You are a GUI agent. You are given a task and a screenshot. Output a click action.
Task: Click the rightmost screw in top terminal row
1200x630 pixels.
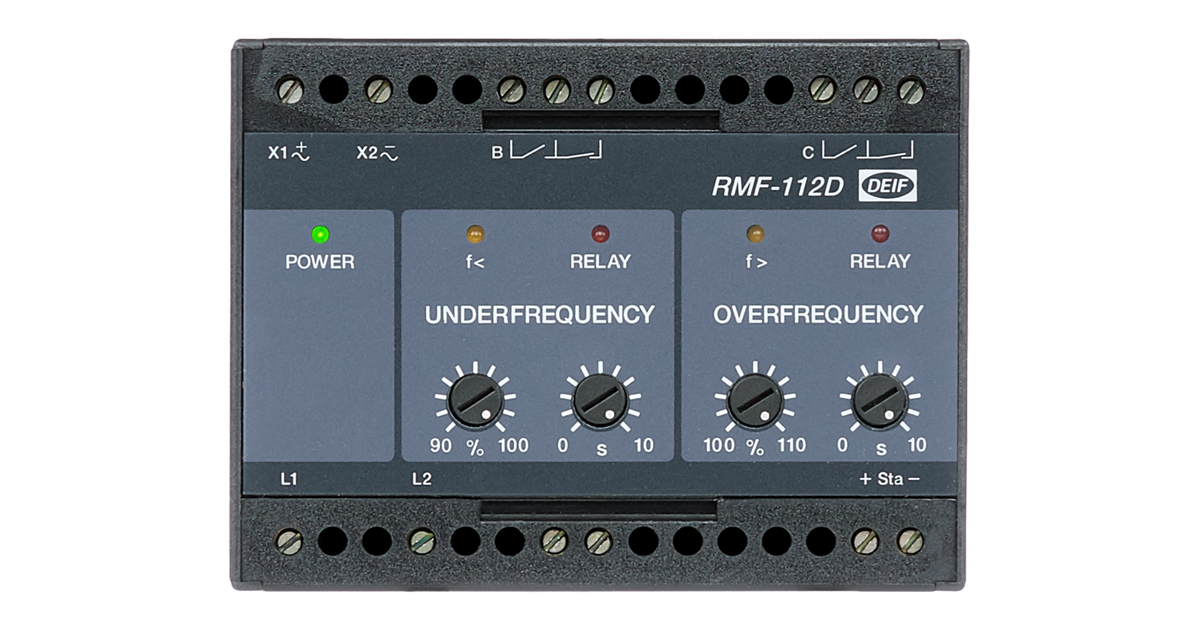[911, 90]
